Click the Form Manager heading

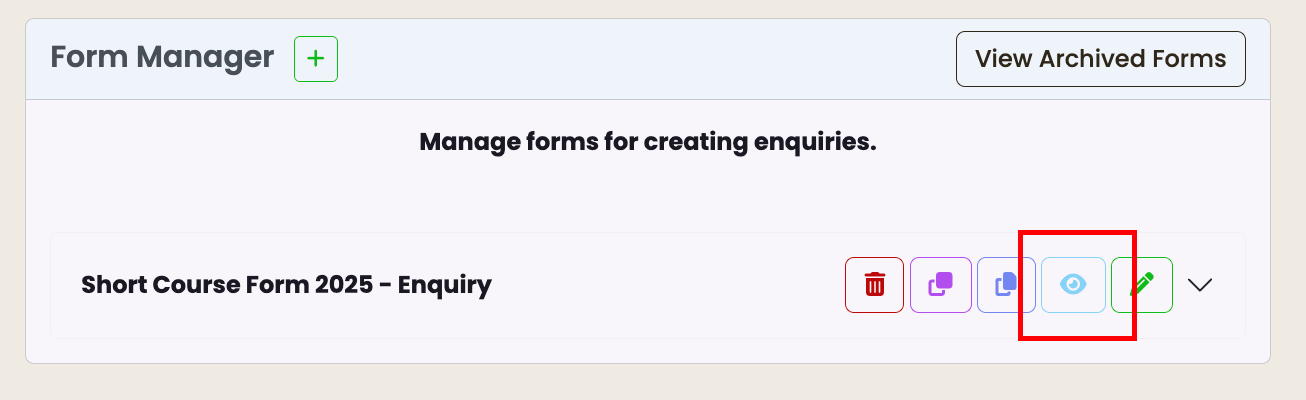[162, 57]
